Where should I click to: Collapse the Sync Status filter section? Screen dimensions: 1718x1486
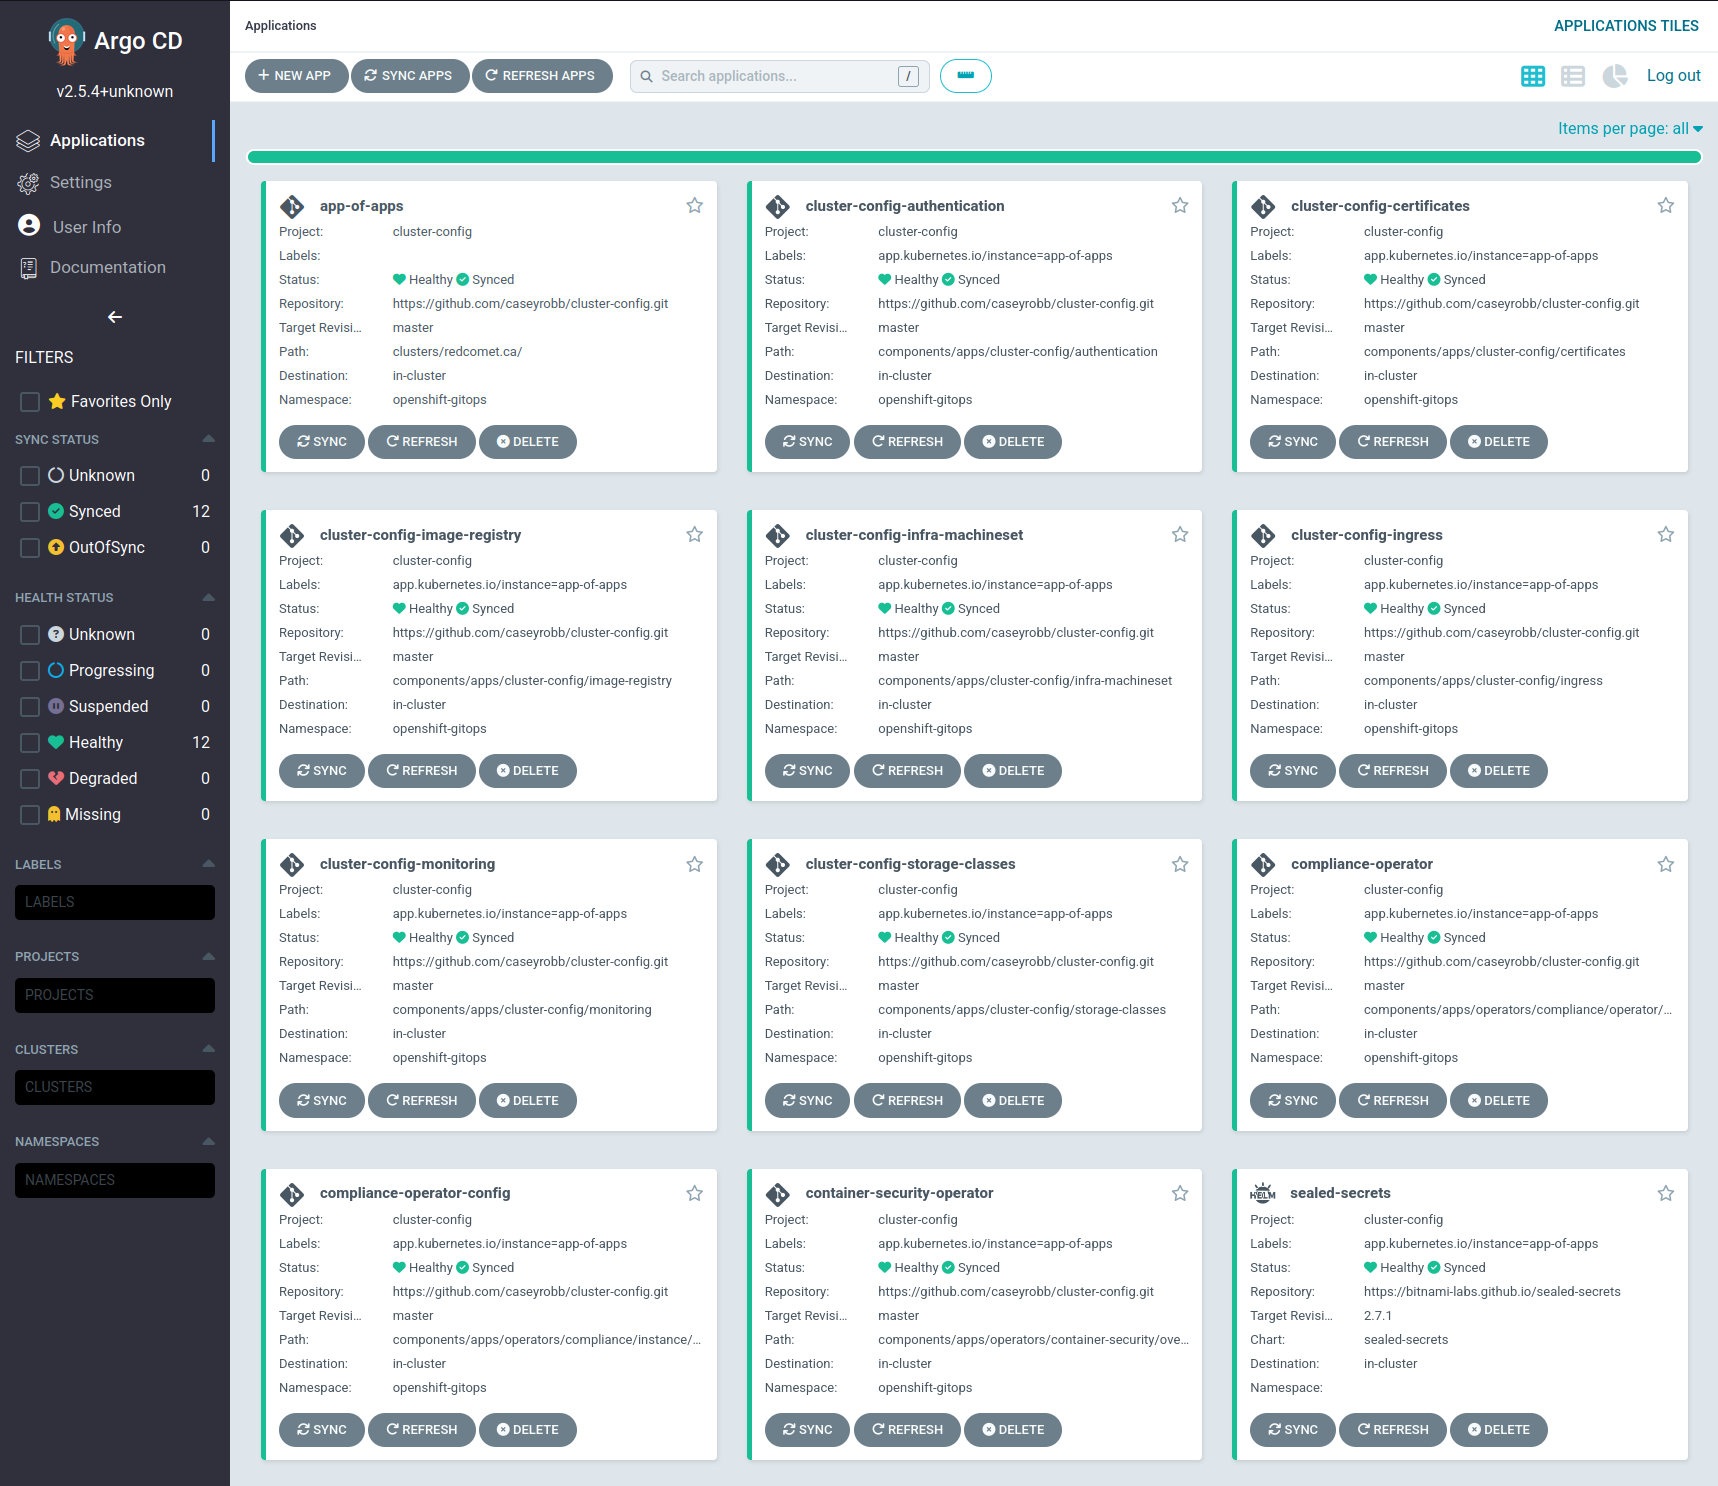point(208,439)
